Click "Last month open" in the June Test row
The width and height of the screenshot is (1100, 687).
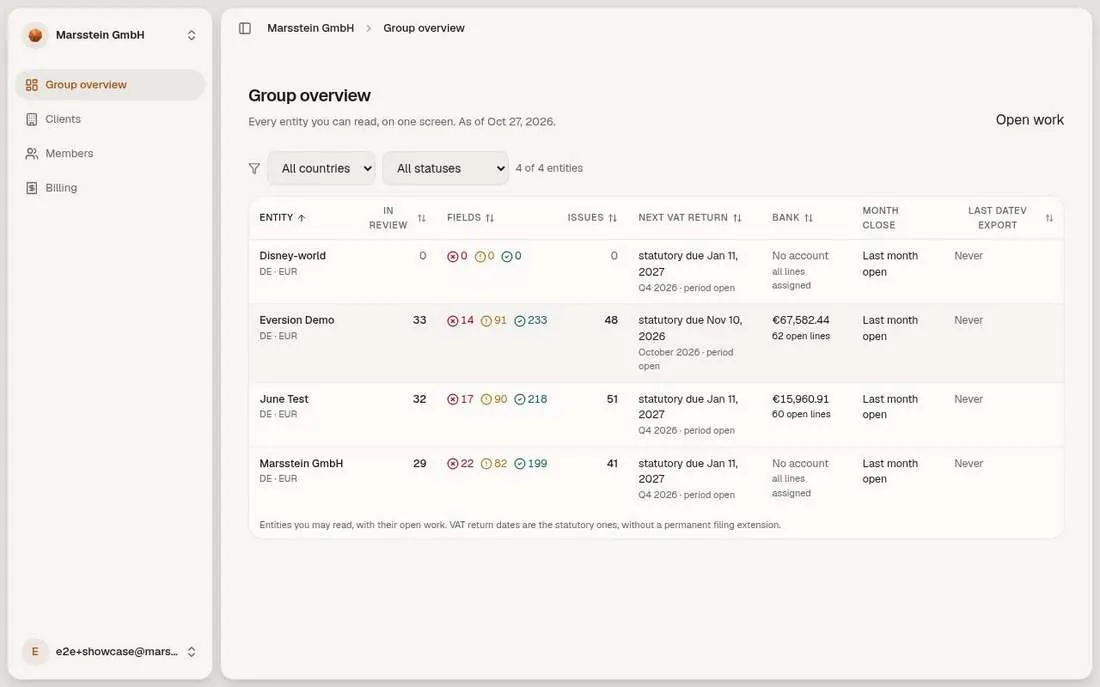(890, 407)
